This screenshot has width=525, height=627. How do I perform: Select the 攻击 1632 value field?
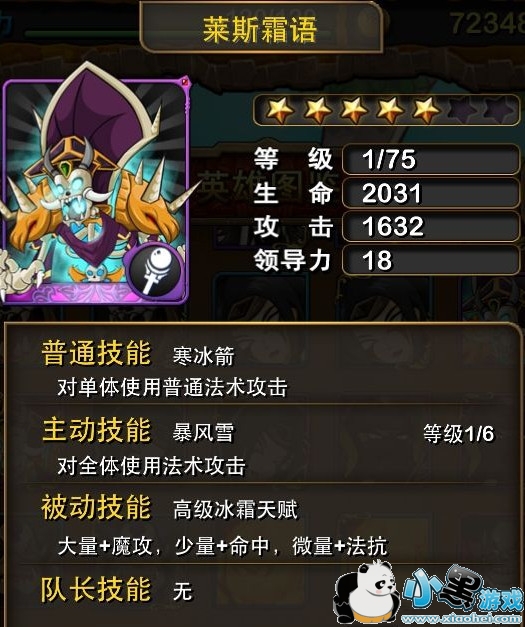click(x=431, y=227)
